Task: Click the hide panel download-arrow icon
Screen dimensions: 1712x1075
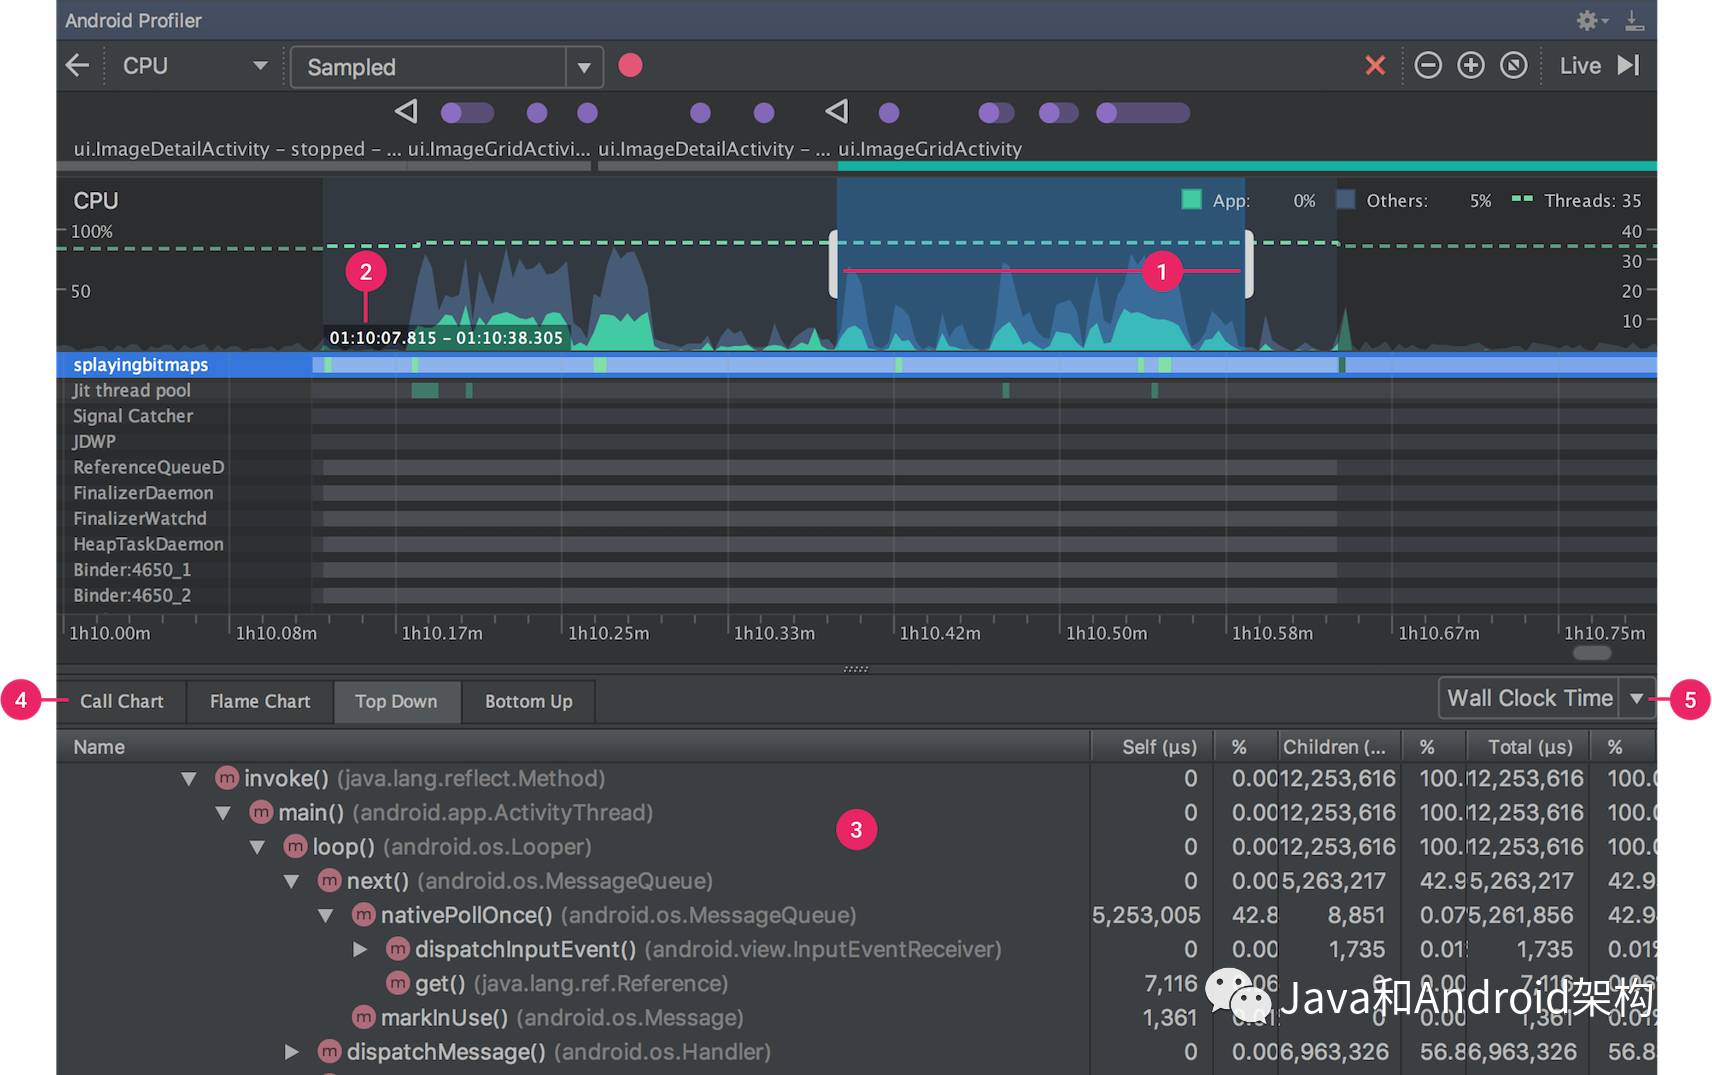Action: 1634,20
